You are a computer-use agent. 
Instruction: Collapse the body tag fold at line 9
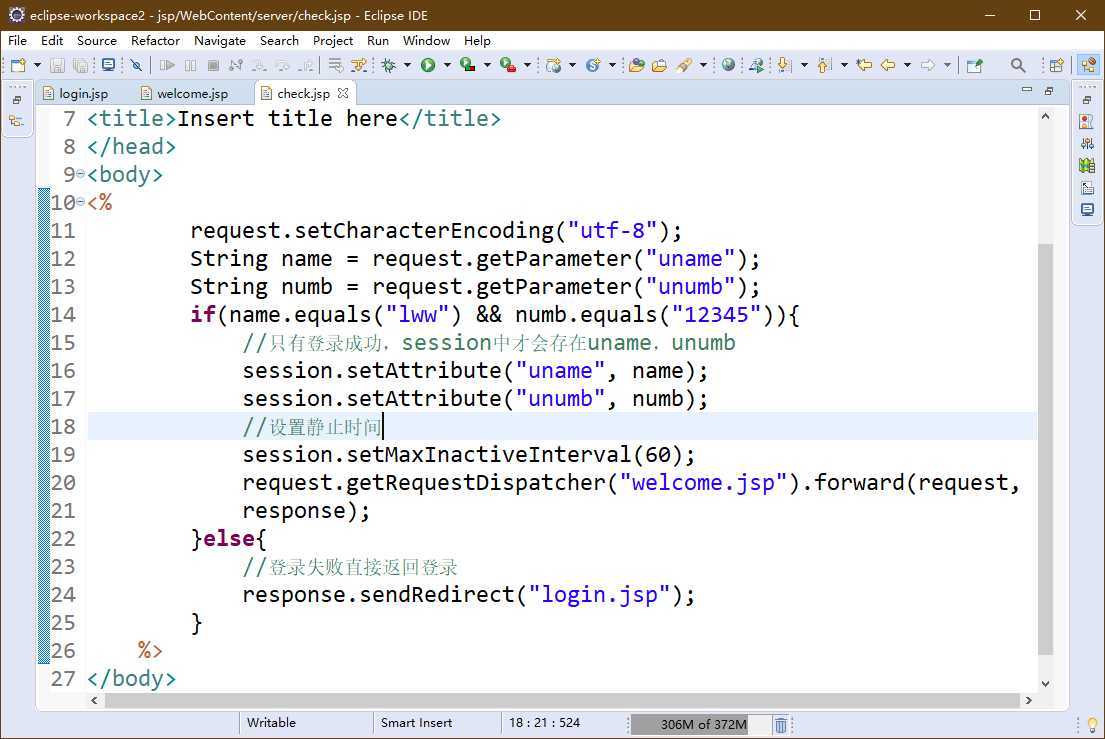pos(80,174)
